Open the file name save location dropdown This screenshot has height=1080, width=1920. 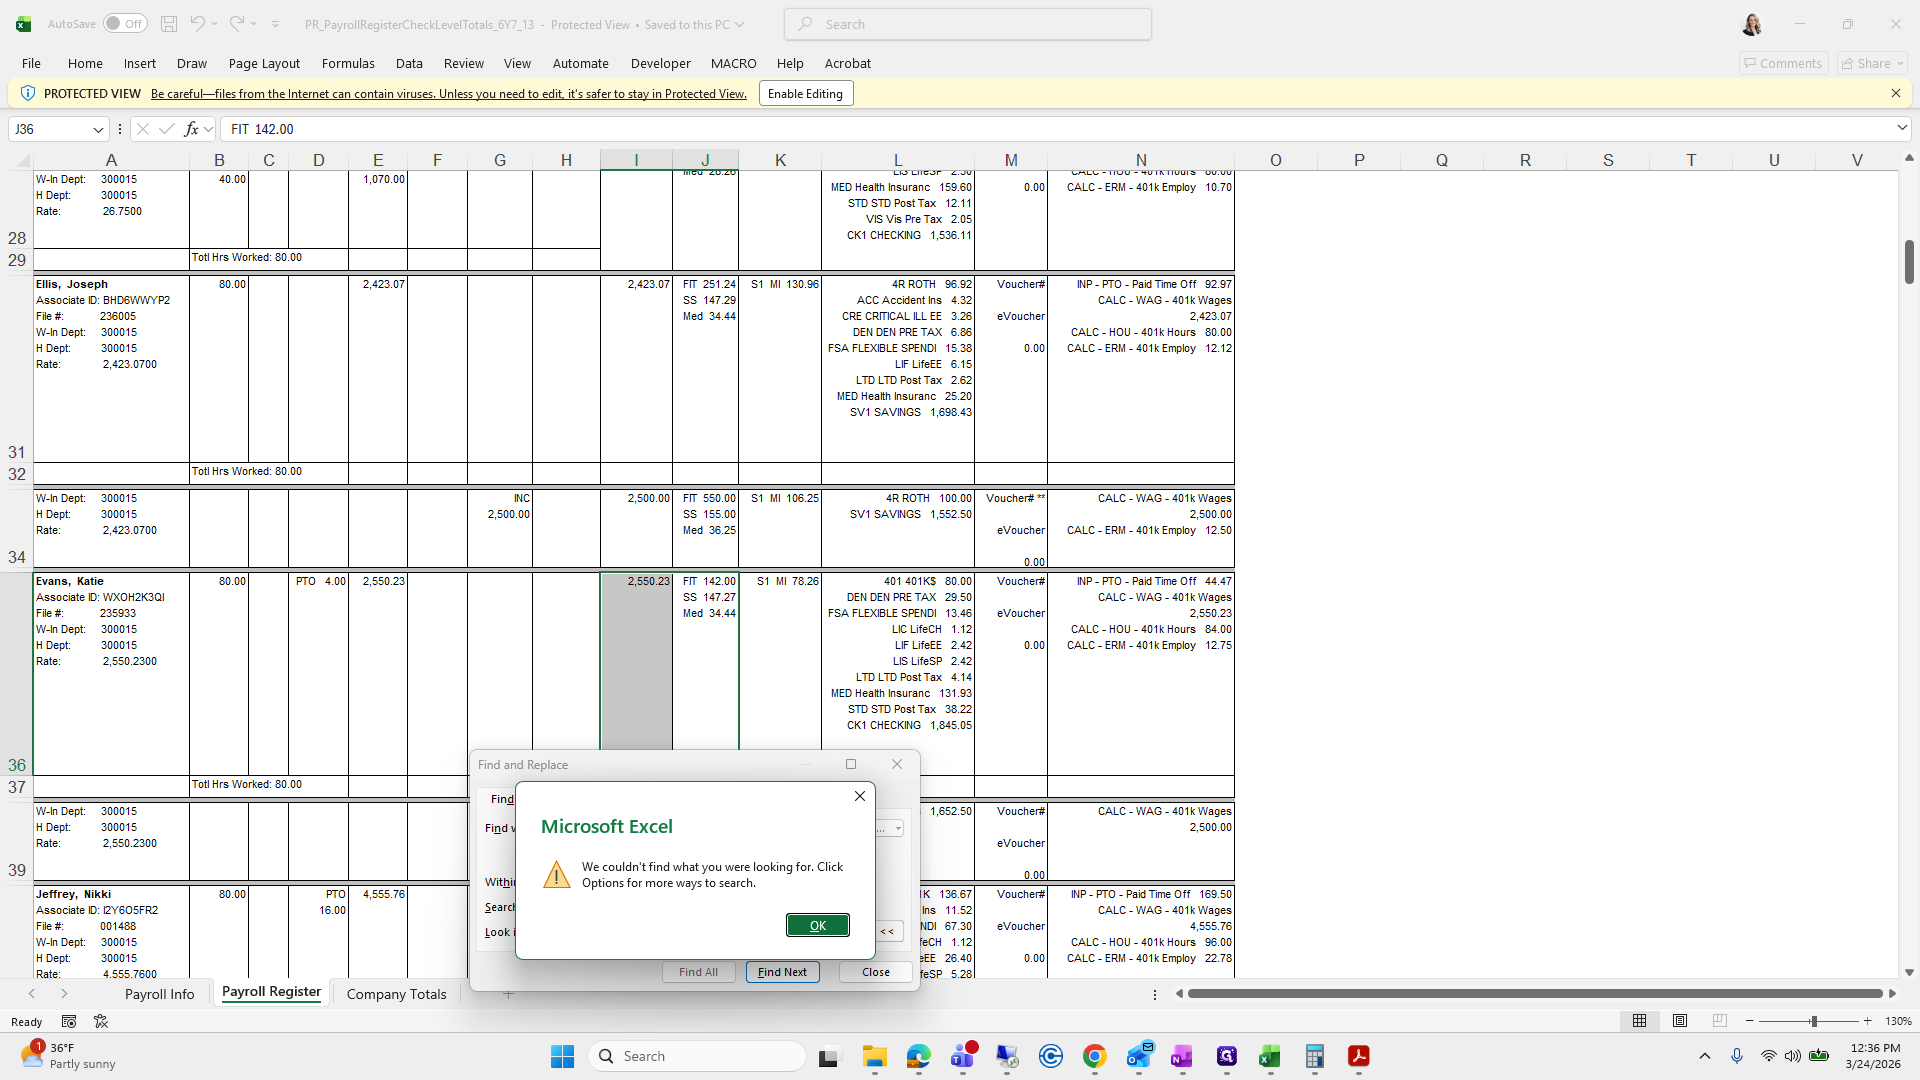(x=740, y=24)
